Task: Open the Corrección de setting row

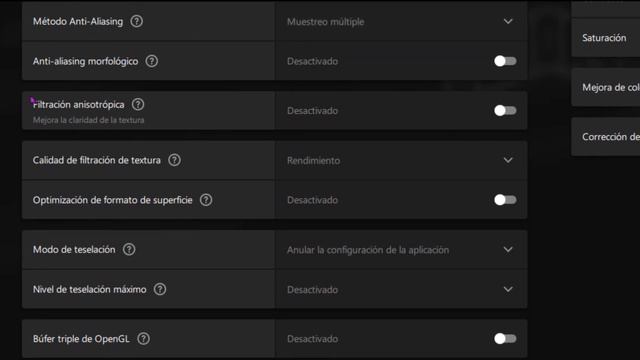Action: [606, 137]
